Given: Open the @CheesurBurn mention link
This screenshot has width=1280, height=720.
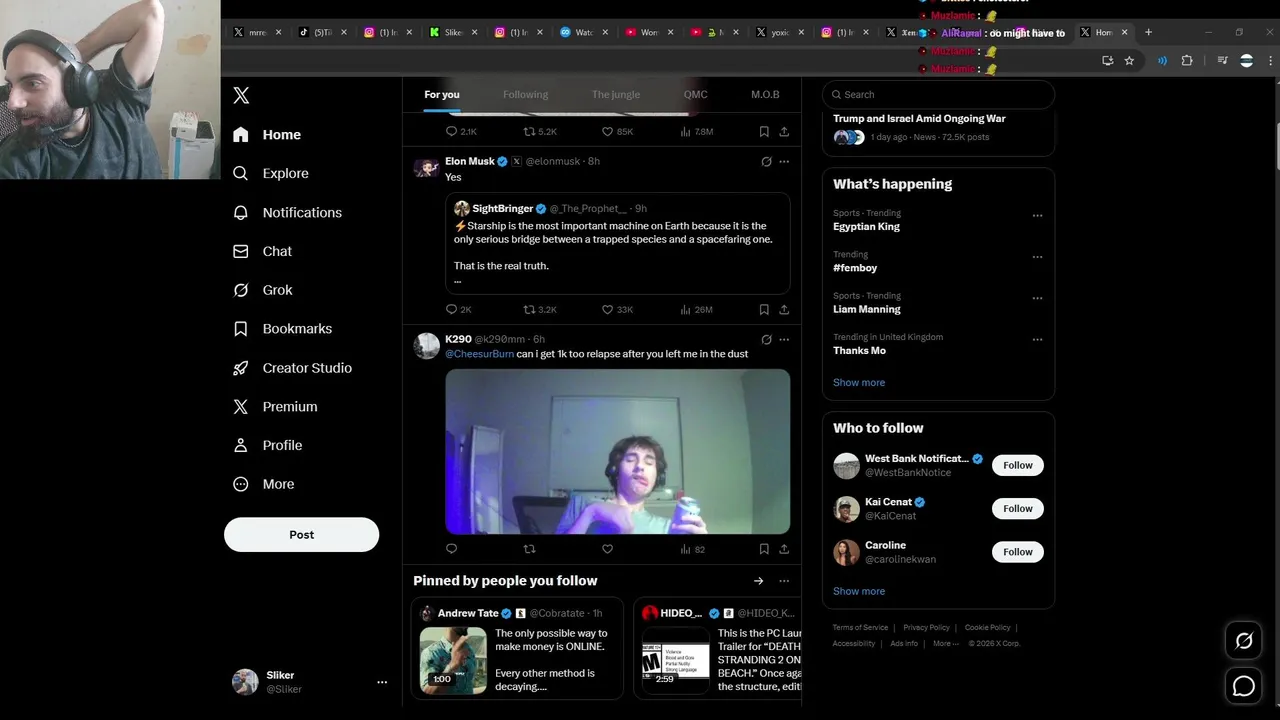Looking at the screenshot, I should pyautogui.click(x=479, y=354).
